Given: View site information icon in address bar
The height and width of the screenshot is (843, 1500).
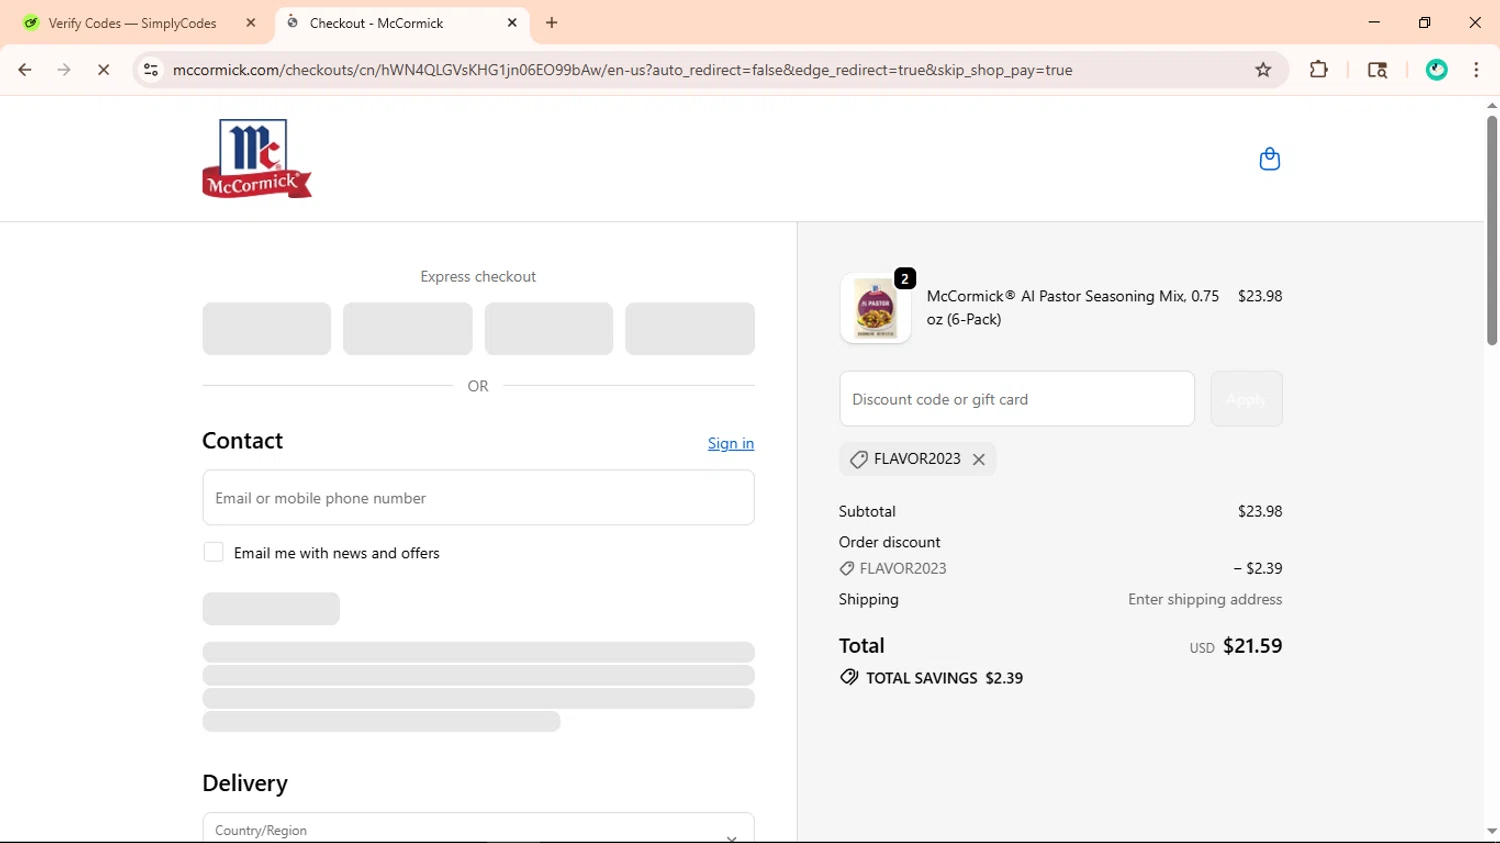Looking at the screenshot, I should coord(151,70).
